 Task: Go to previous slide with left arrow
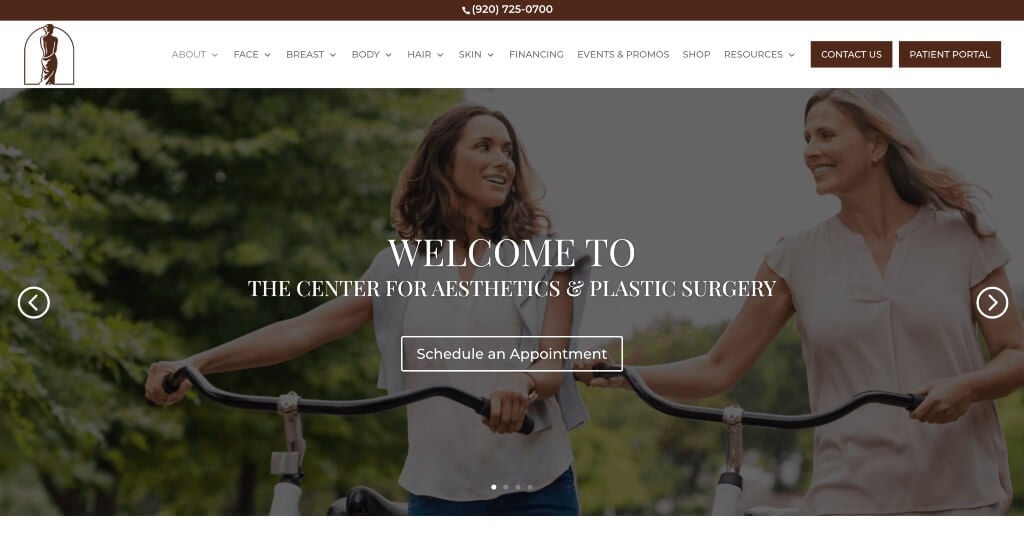[x=34, y=302]
